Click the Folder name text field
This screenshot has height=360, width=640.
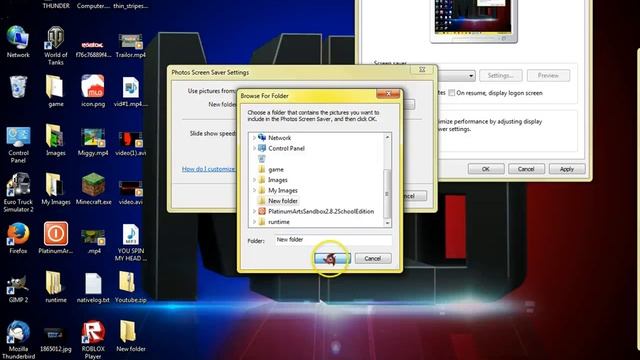(333, 240)
